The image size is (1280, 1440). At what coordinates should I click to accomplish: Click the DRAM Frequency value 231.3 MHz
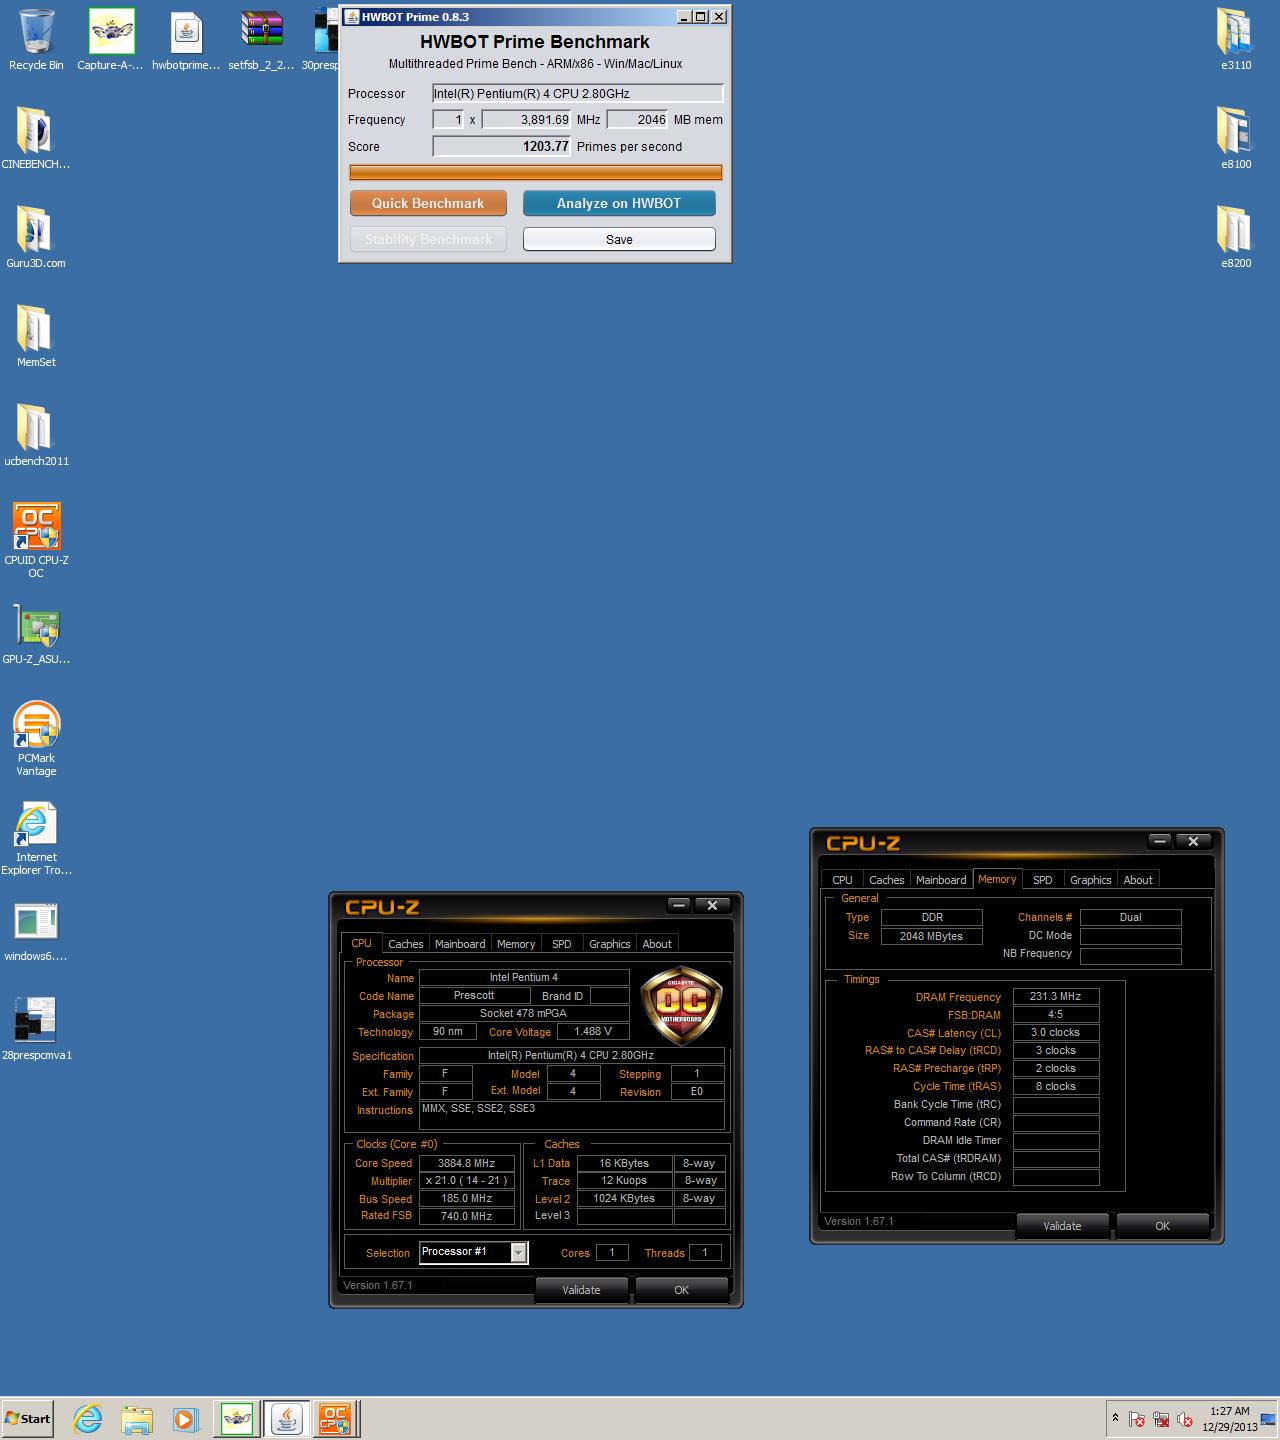[1056, 996]
